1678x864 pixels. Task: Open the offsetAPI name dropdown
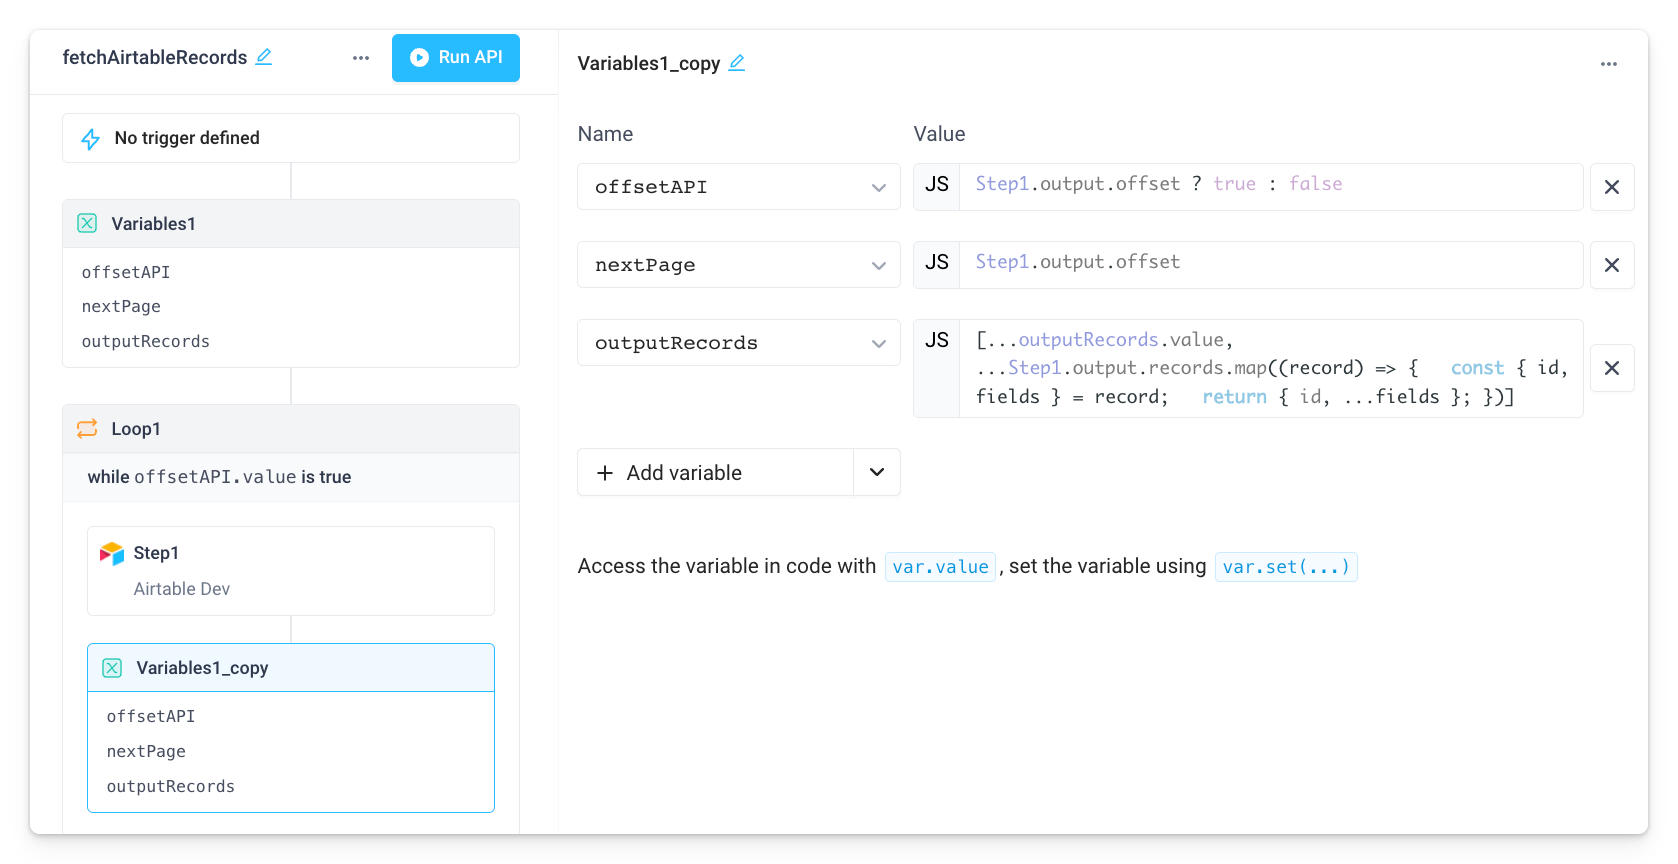[878, 187]
